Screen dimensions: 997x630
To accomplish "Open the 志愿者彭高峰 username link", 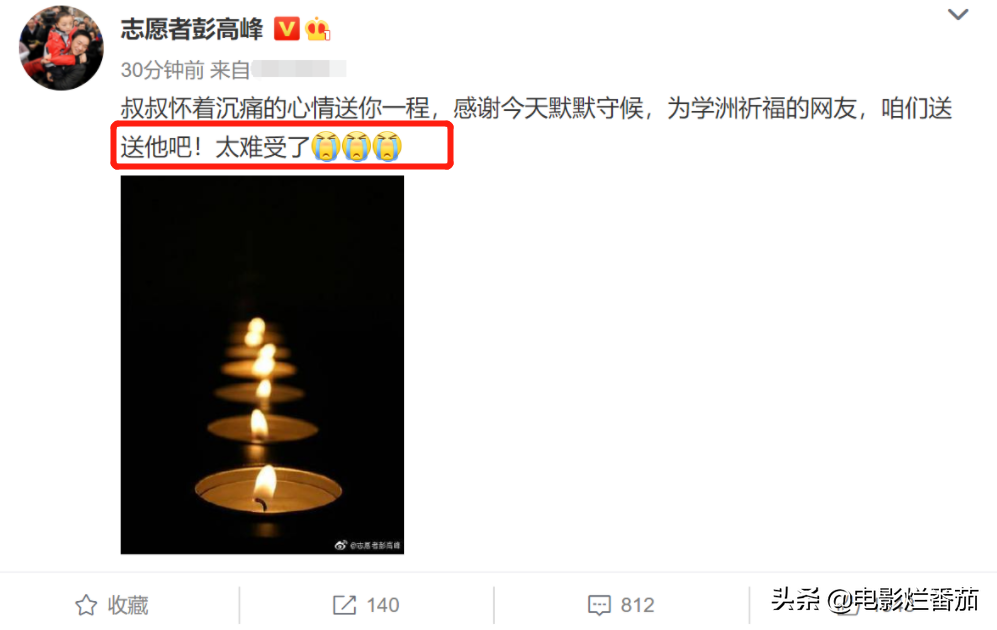I will click(191, 29).
